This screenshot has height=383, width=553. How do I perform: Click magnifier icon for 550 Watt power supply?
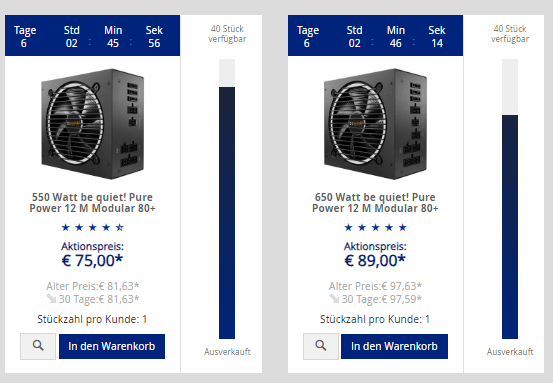pyautogui.click(x=38, y=346)
